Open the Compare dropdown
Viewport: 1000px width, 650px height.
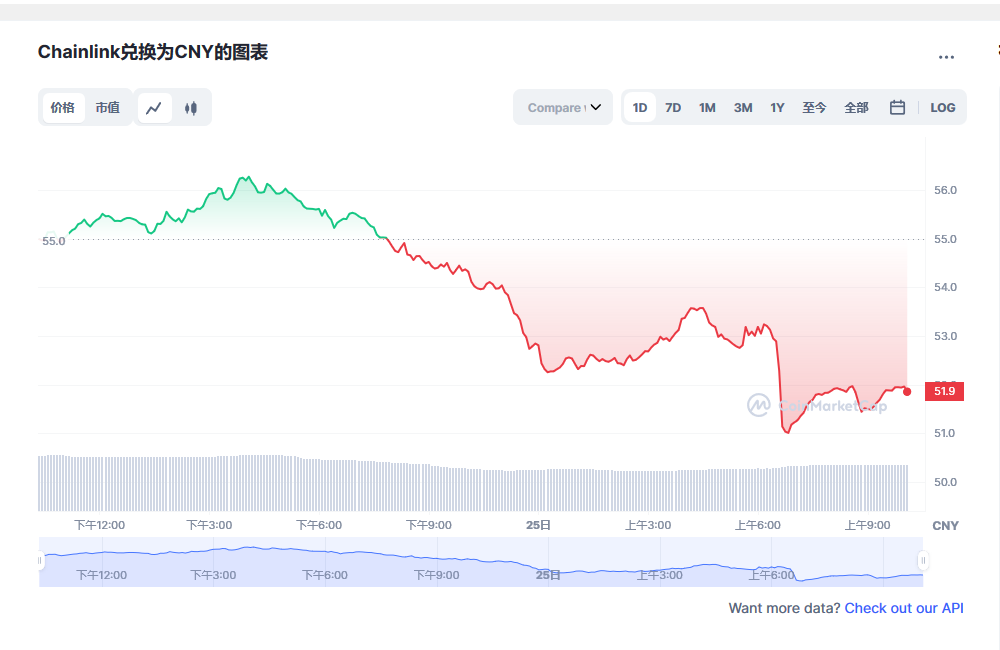tap(563, 107)
